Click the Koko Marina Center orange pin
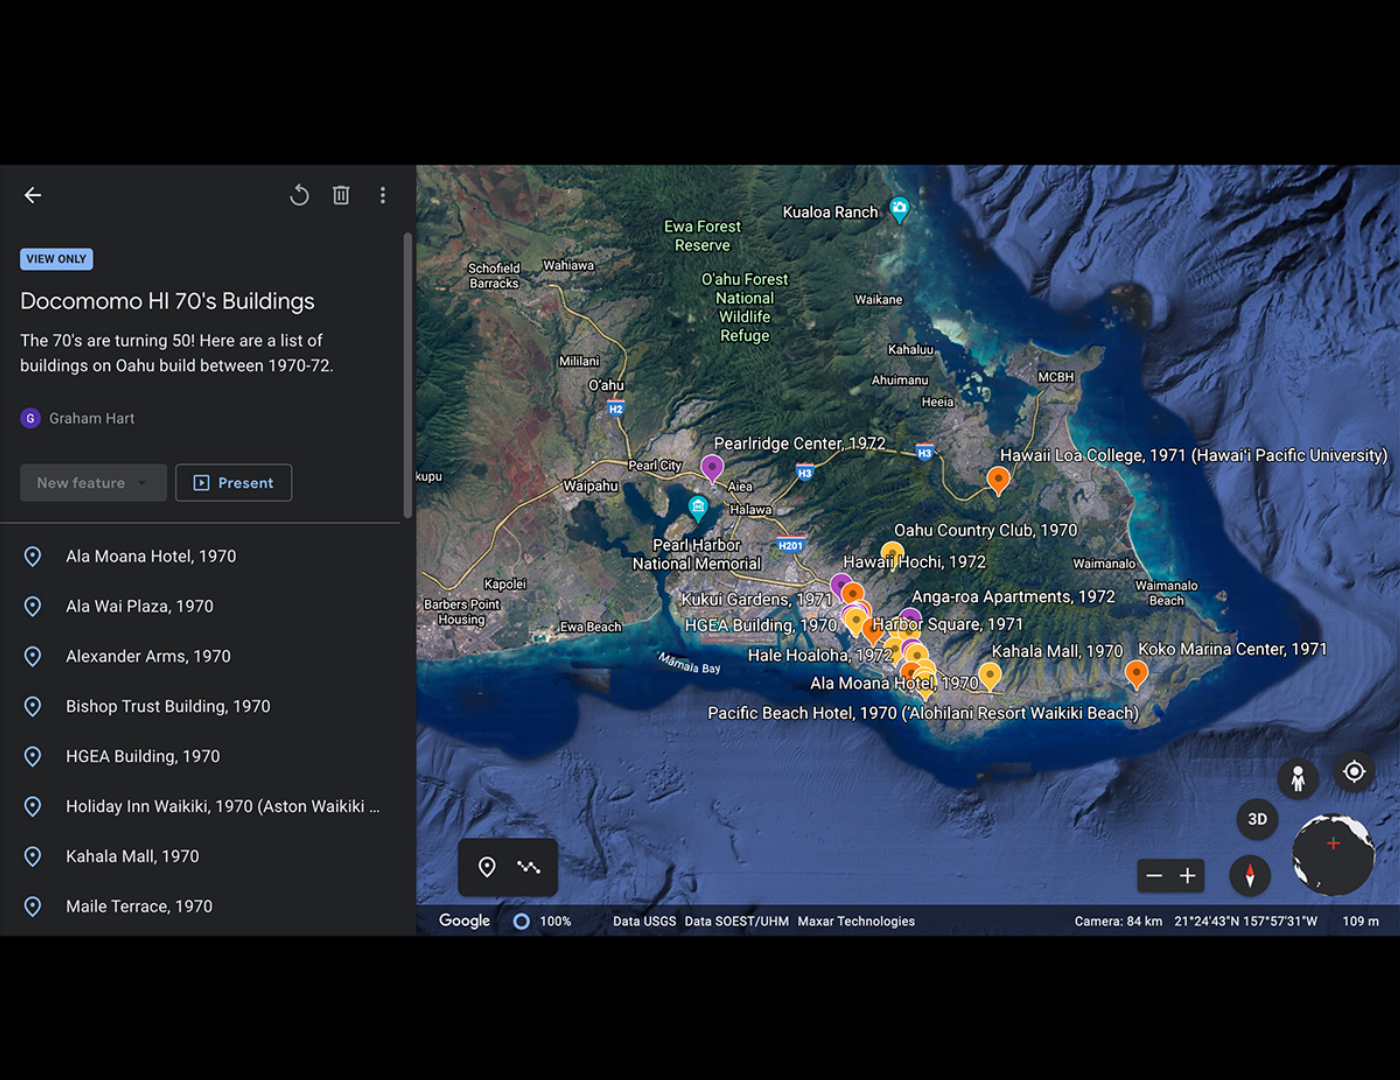The width and height of the screenshot is (1400, 1080). (1136, 674)
